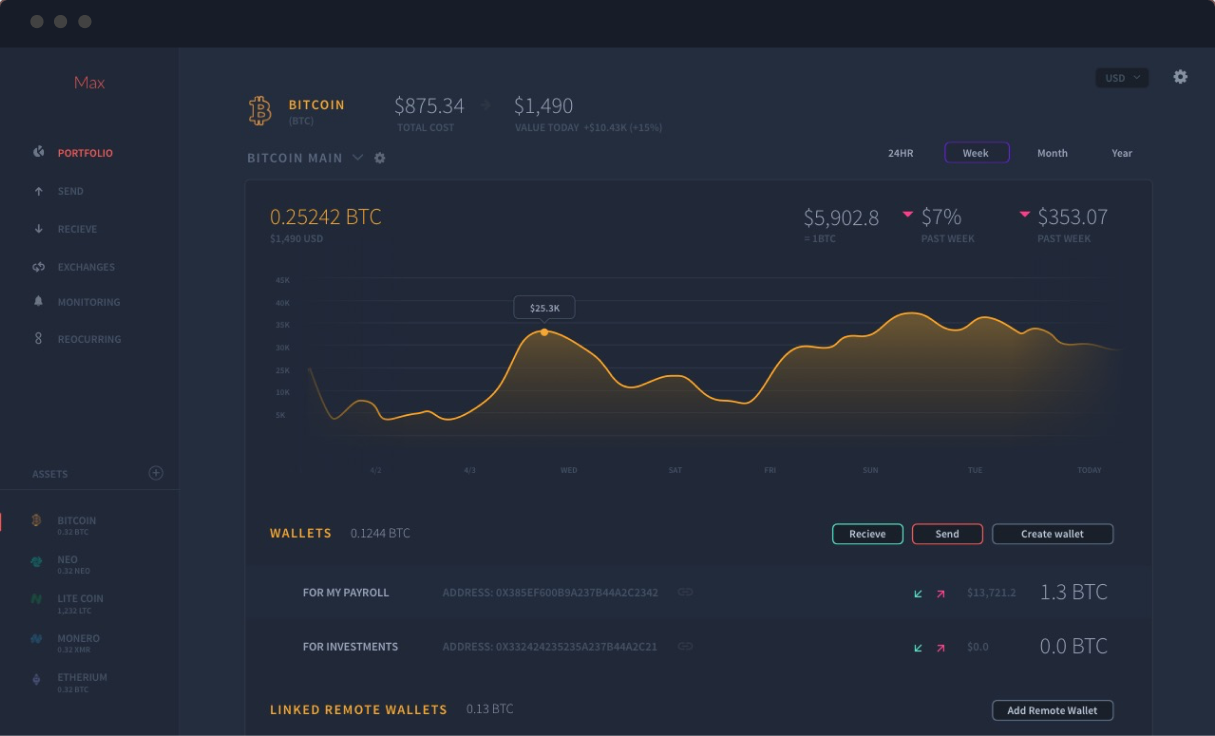Click the Bitcoin asset coin icon
Image resolution: width=1215 pixels, height=736 pixels.
pyautogui.click(x=37, y=521)
